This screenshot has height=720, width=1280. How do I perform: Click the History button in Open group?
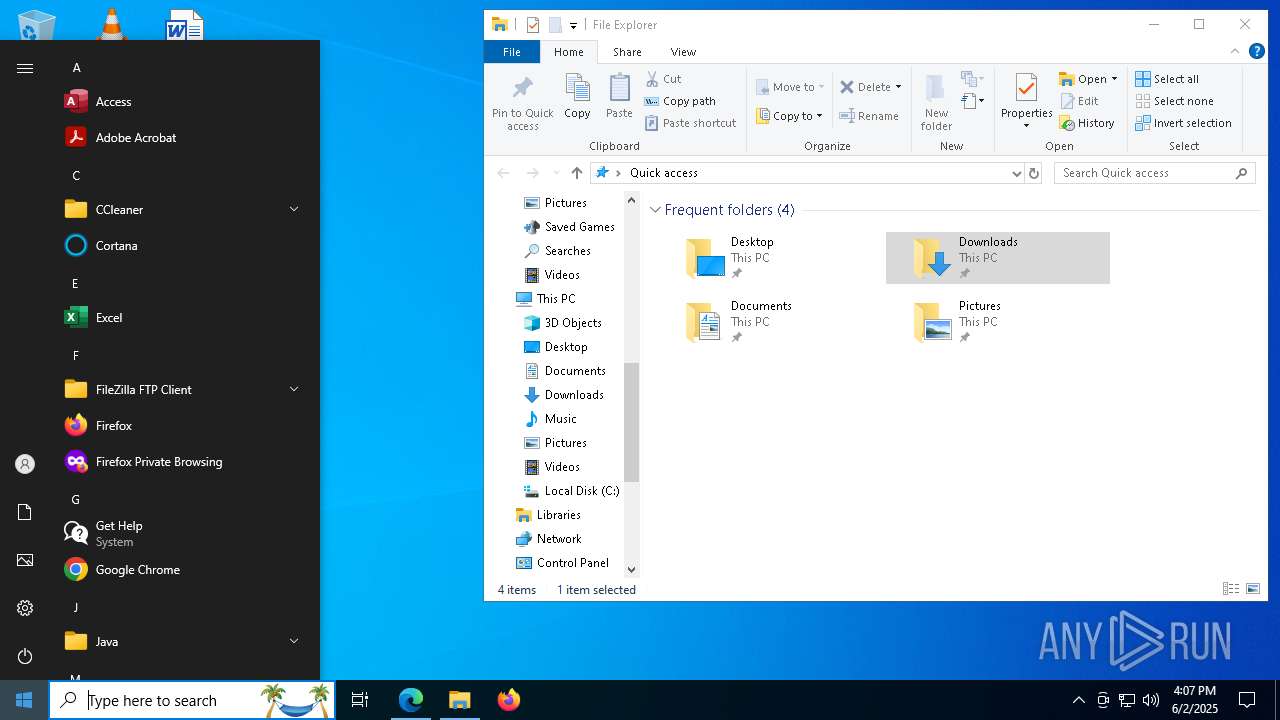coord(1087,123)
